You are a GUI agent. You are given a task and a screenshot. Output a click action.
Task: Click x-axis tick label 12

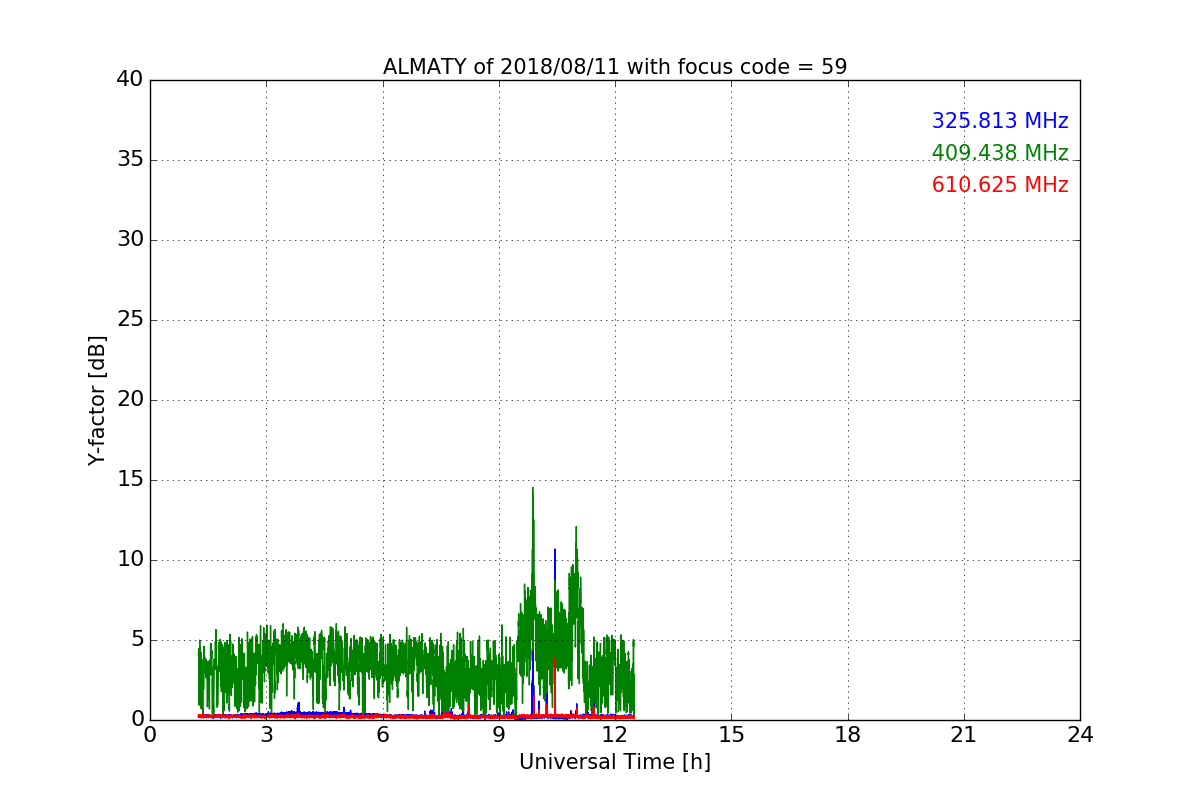pos(615,735)
